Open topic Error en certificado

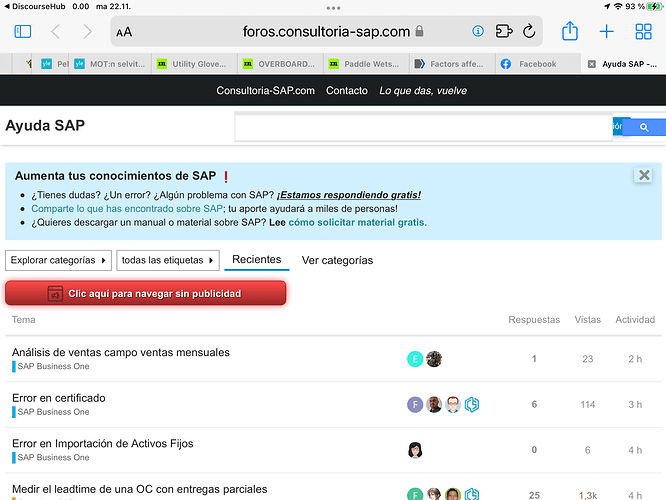pos(59,398)
